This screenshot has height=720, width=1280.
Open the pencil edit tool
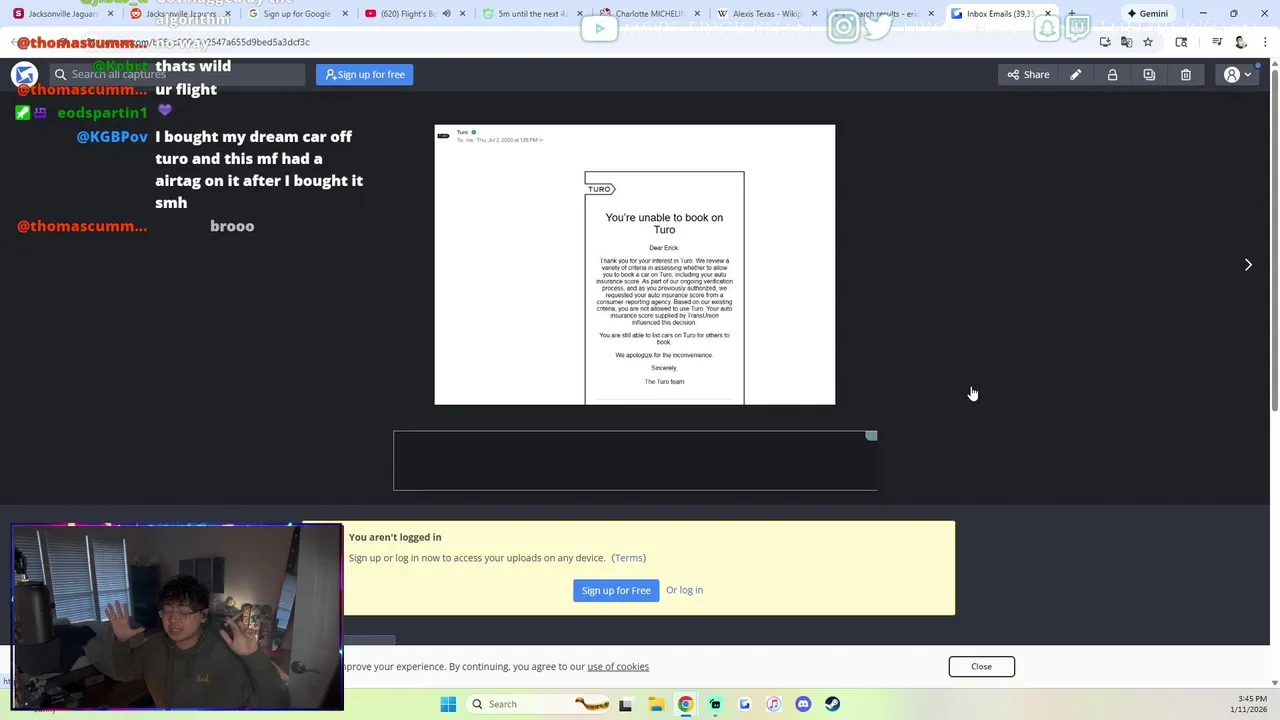(x=1076, y=74)
